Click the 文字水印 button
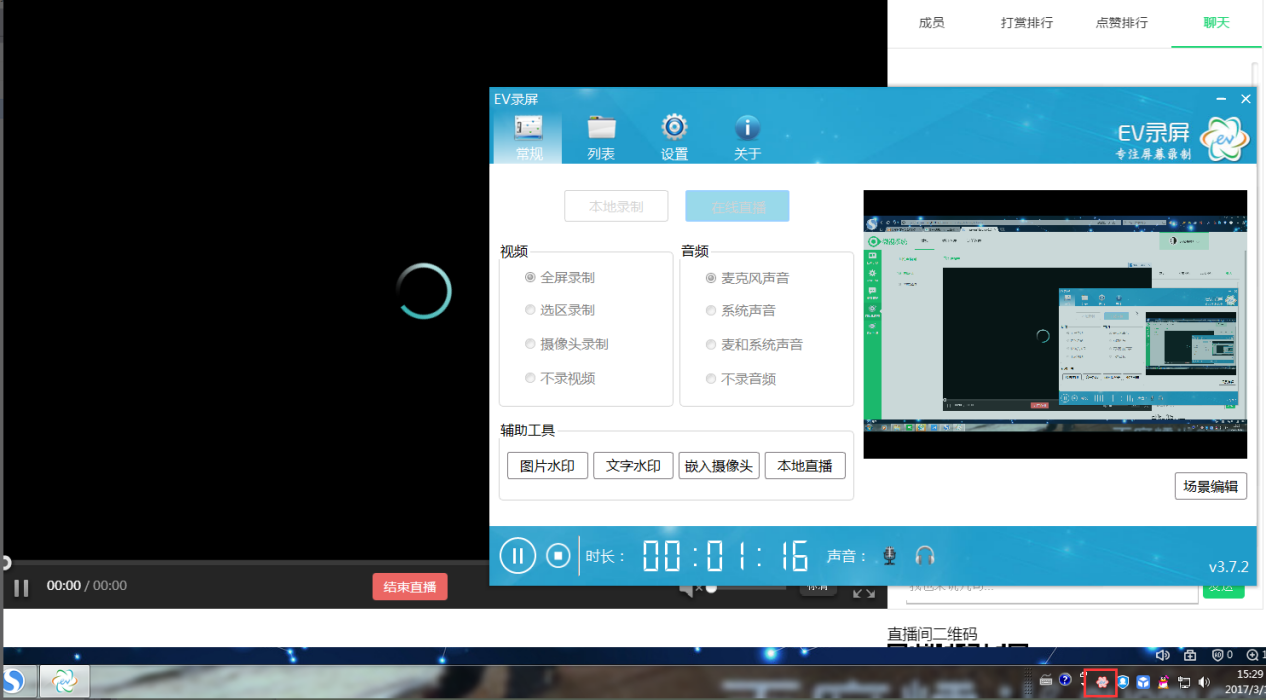 pyautogui.click(x=633, y=466)
